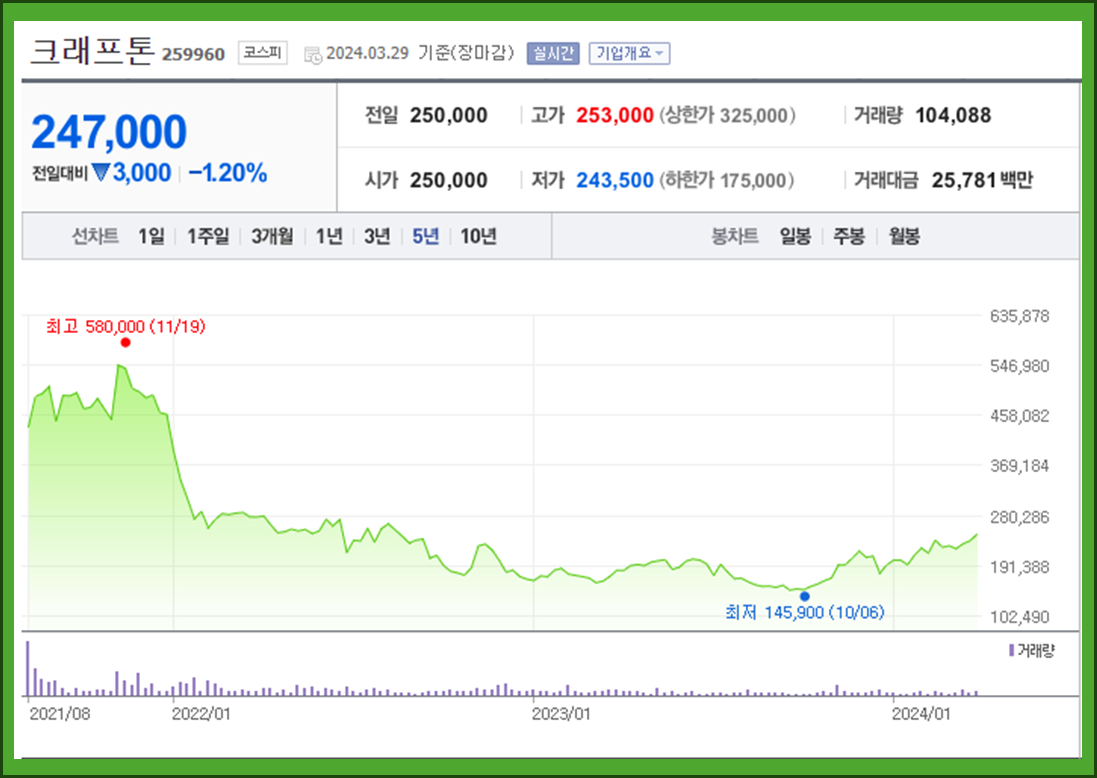Switch chart to 3개월 period
Viewport: 1097px width, 778px height.
click(272, 236)
